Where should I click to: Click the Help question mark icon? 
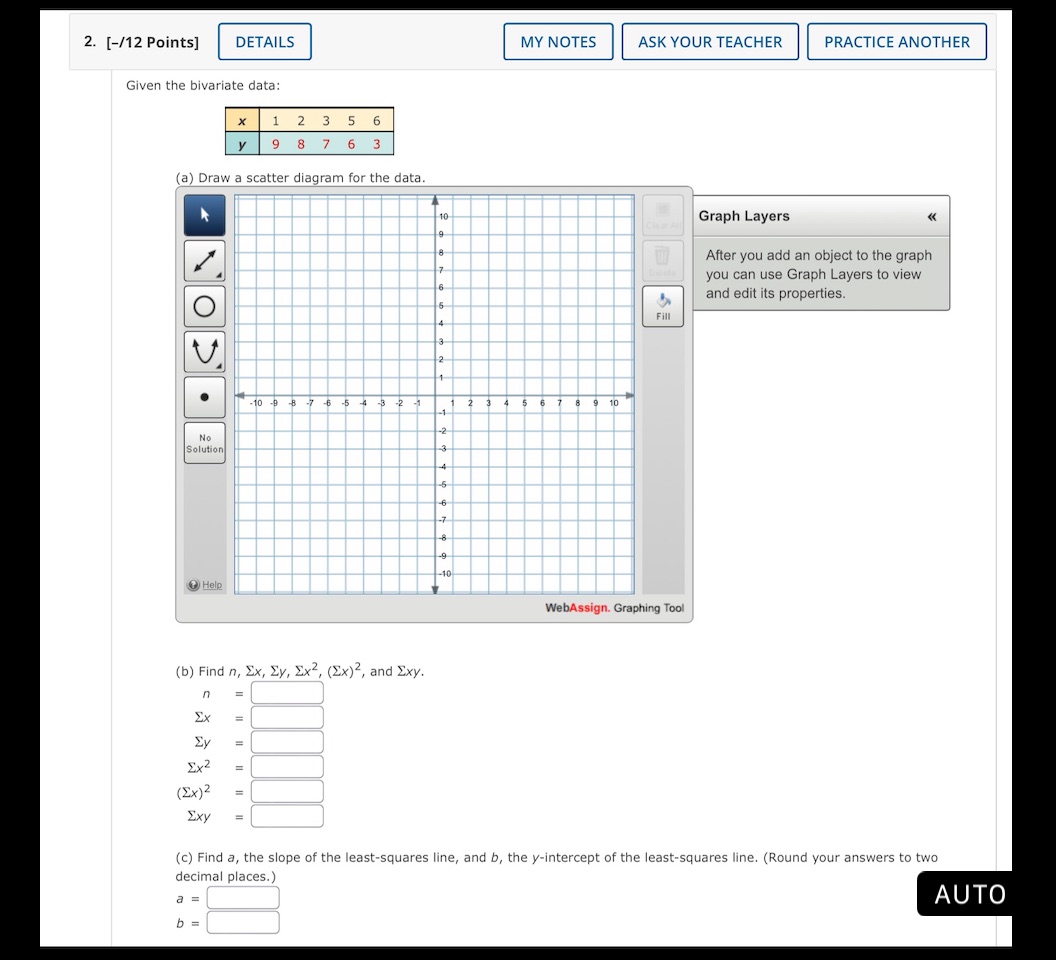[x=193, y=585]
